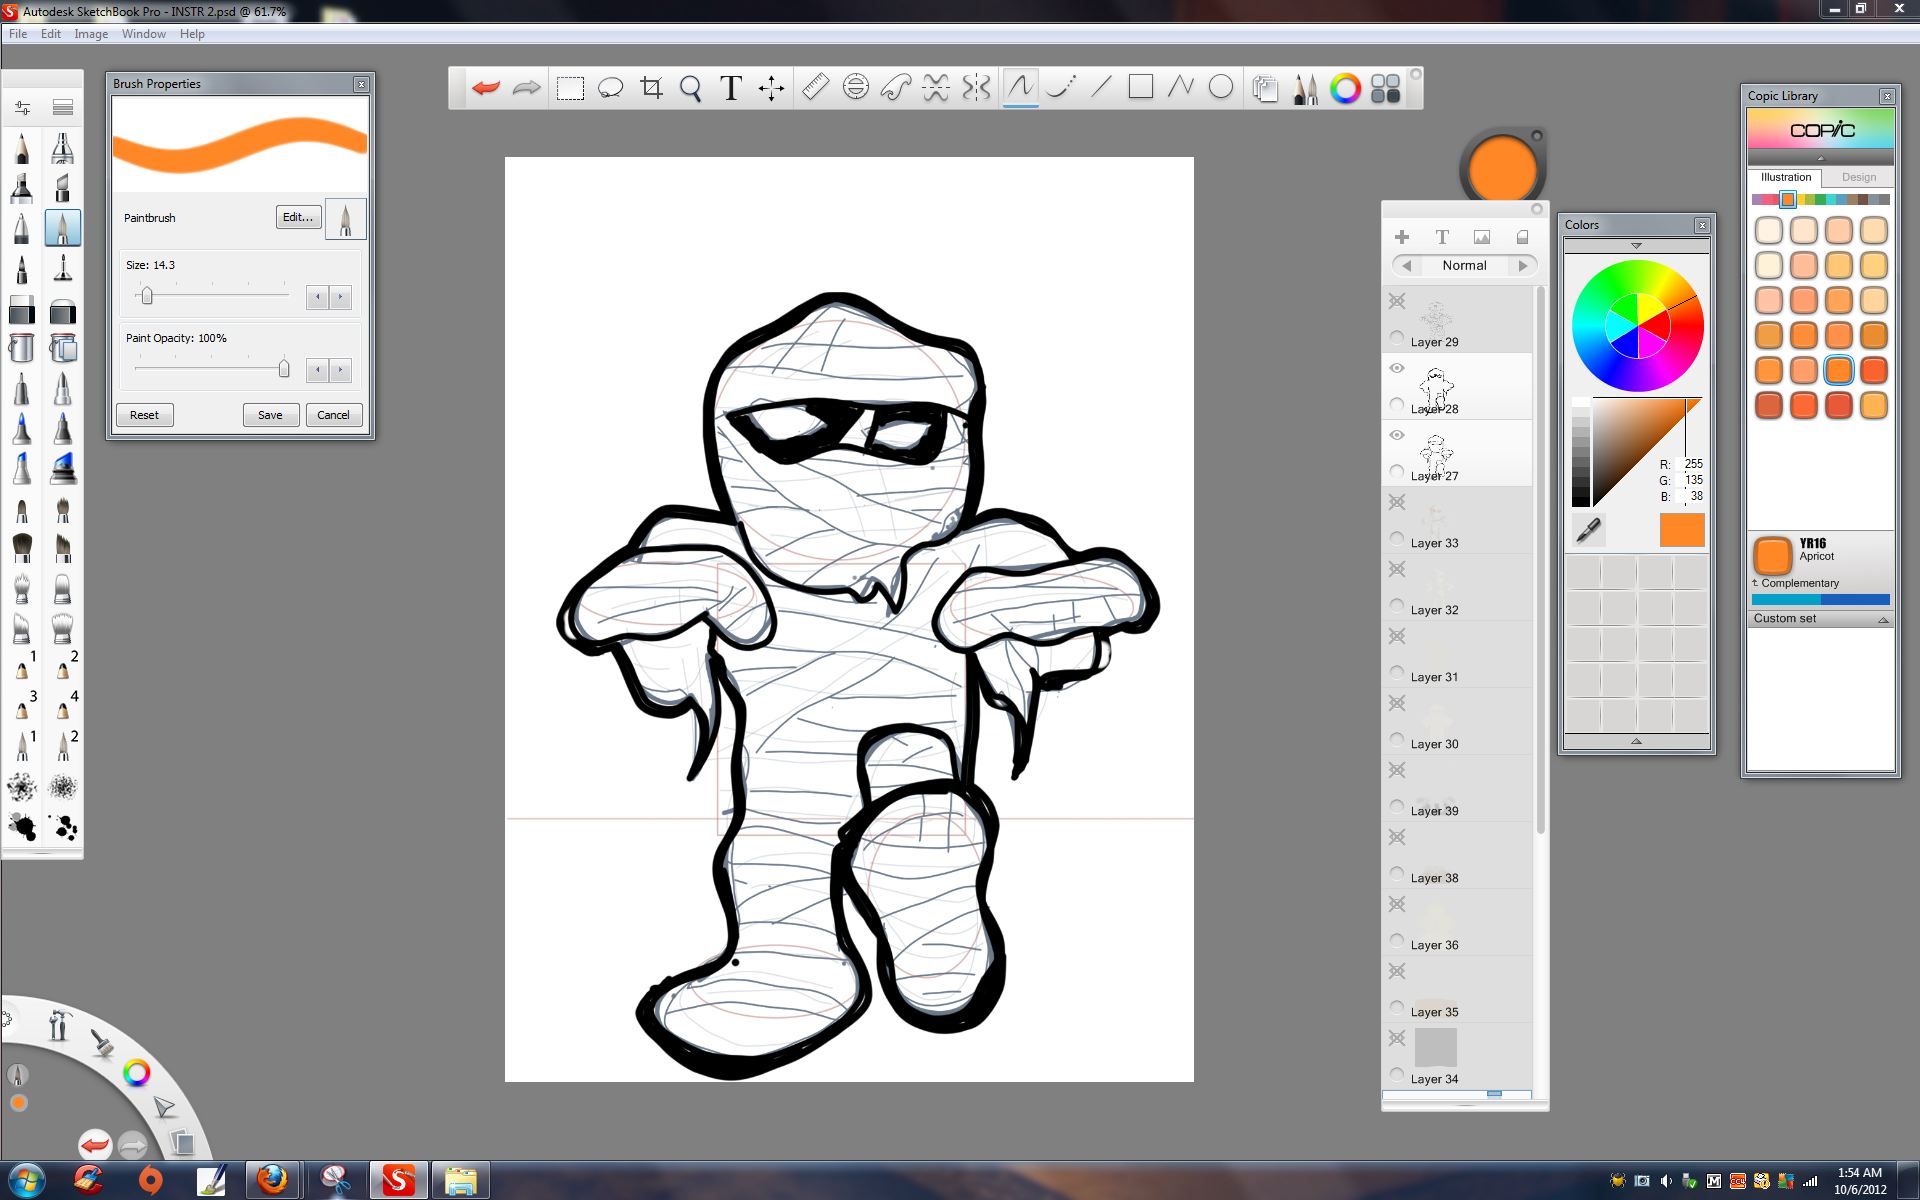Screen dimensions: 1920x1200
Task: Open the Window menu
Action: [144, 34]
